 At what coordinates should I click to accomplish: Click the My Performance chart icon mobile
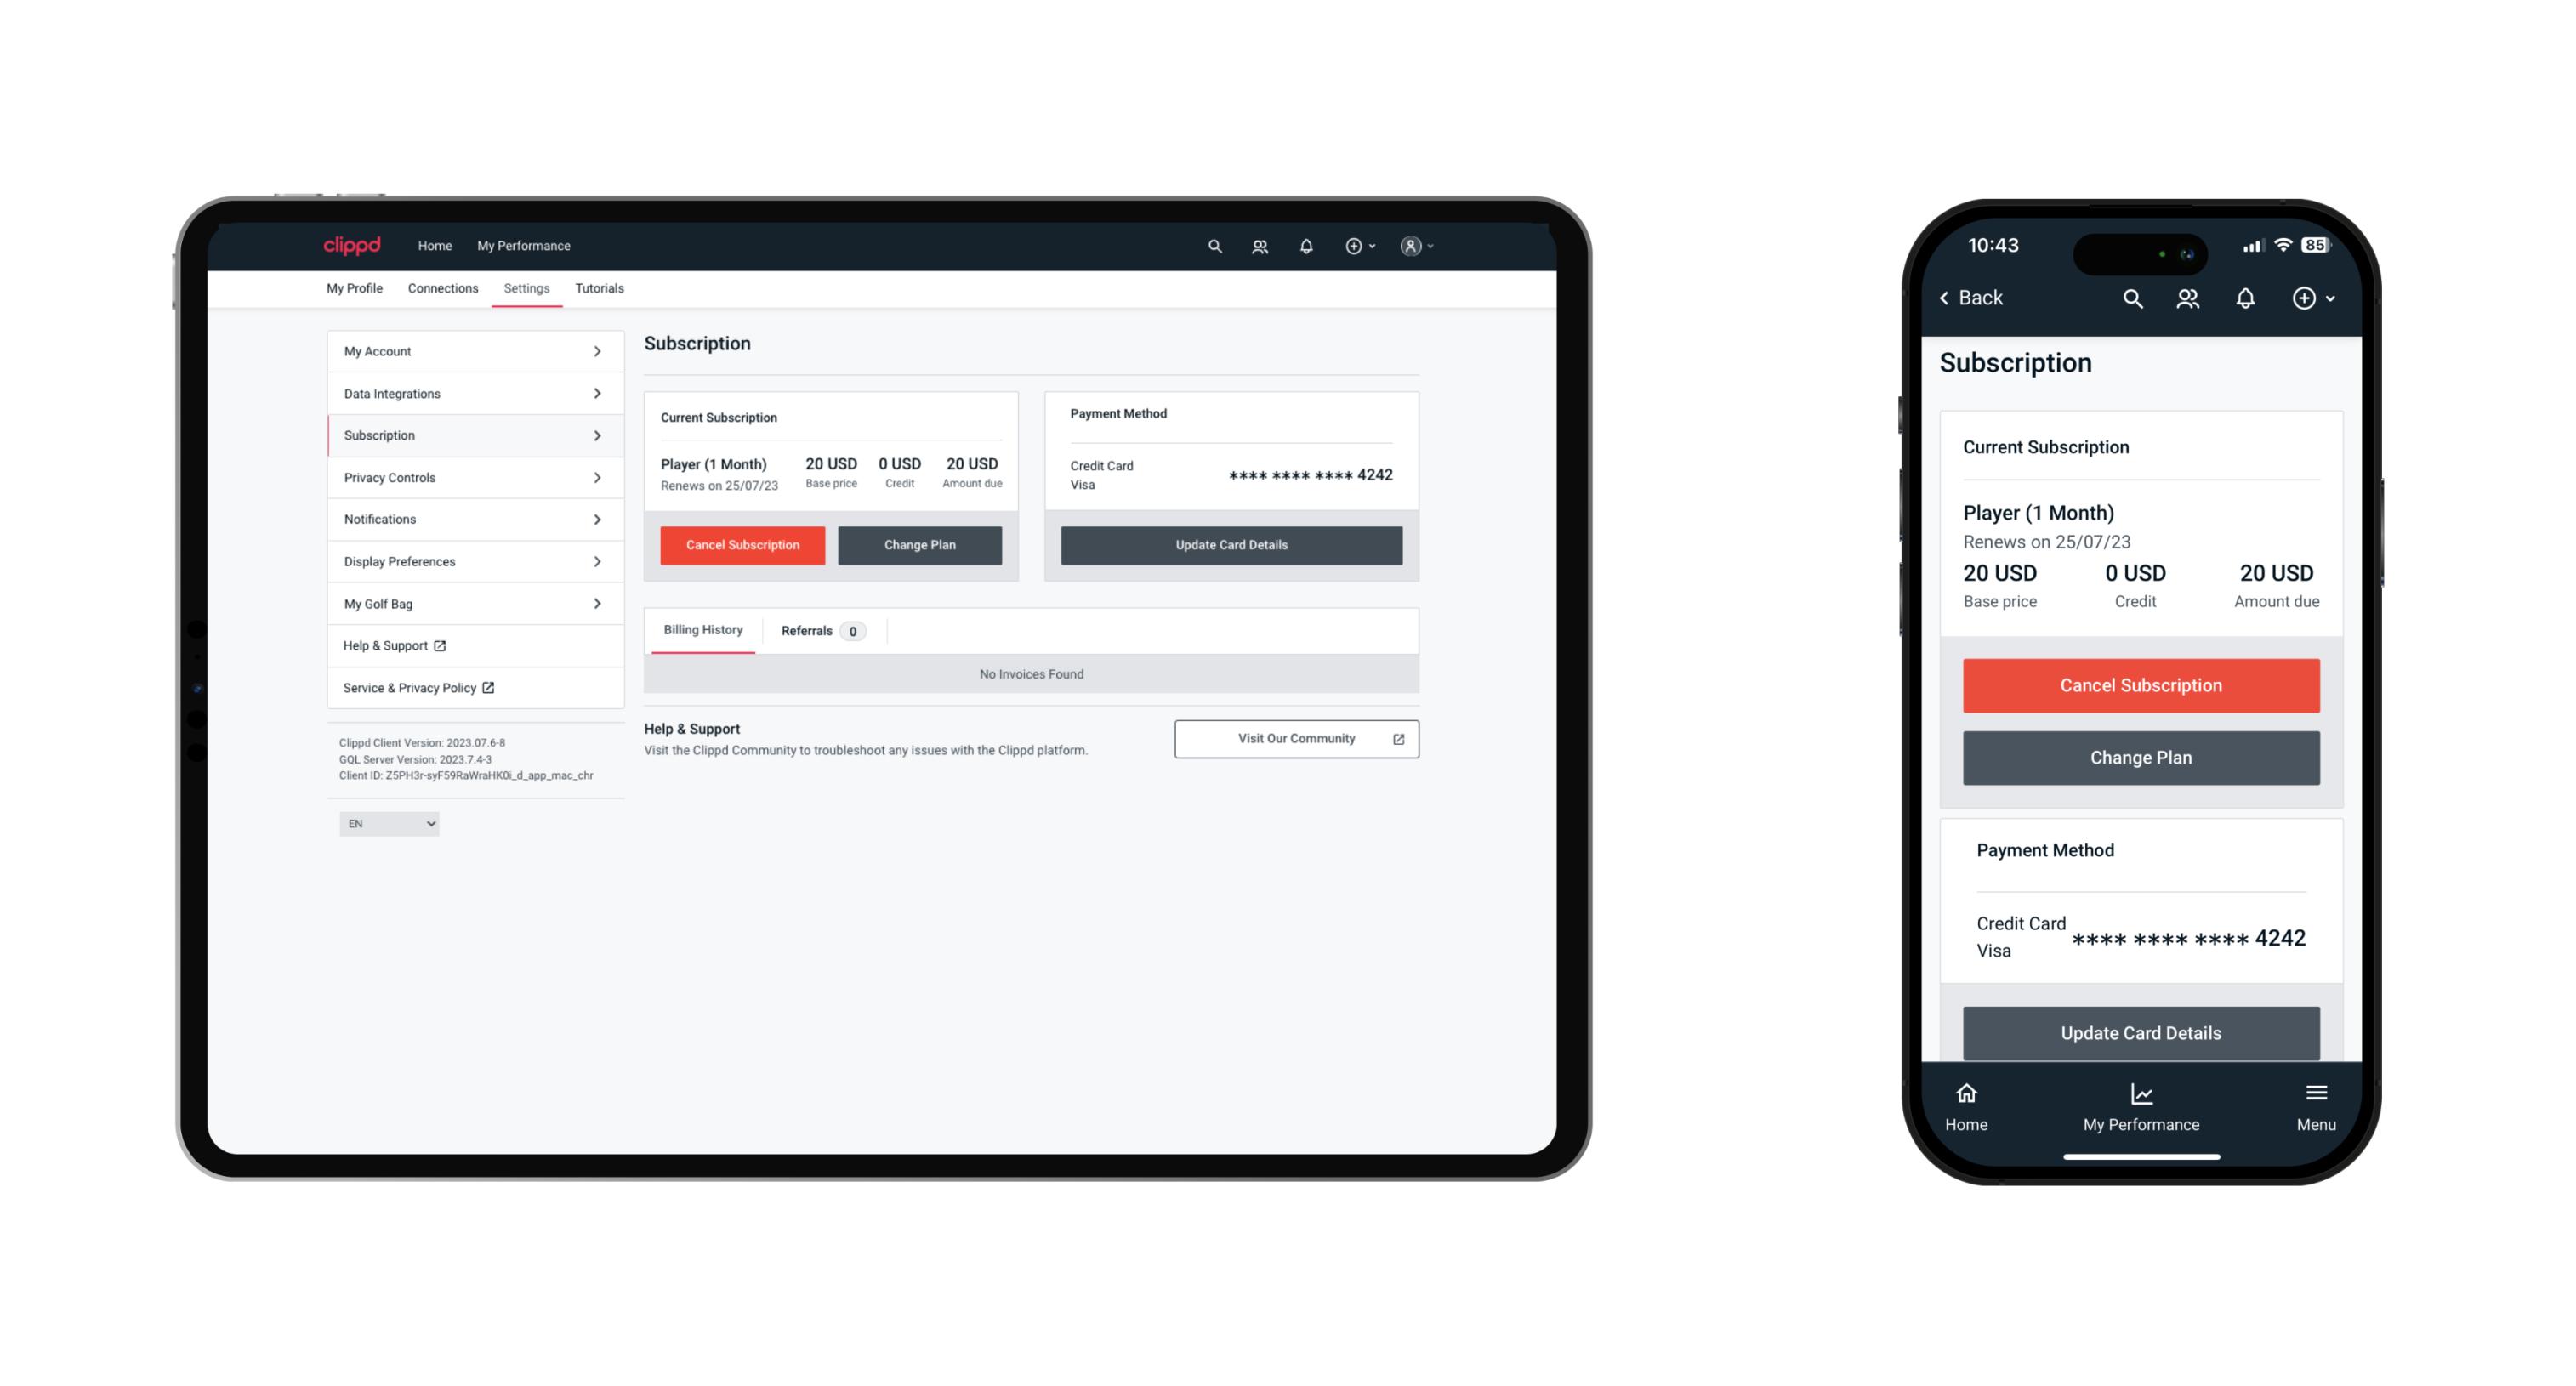click(2139, 1094)
